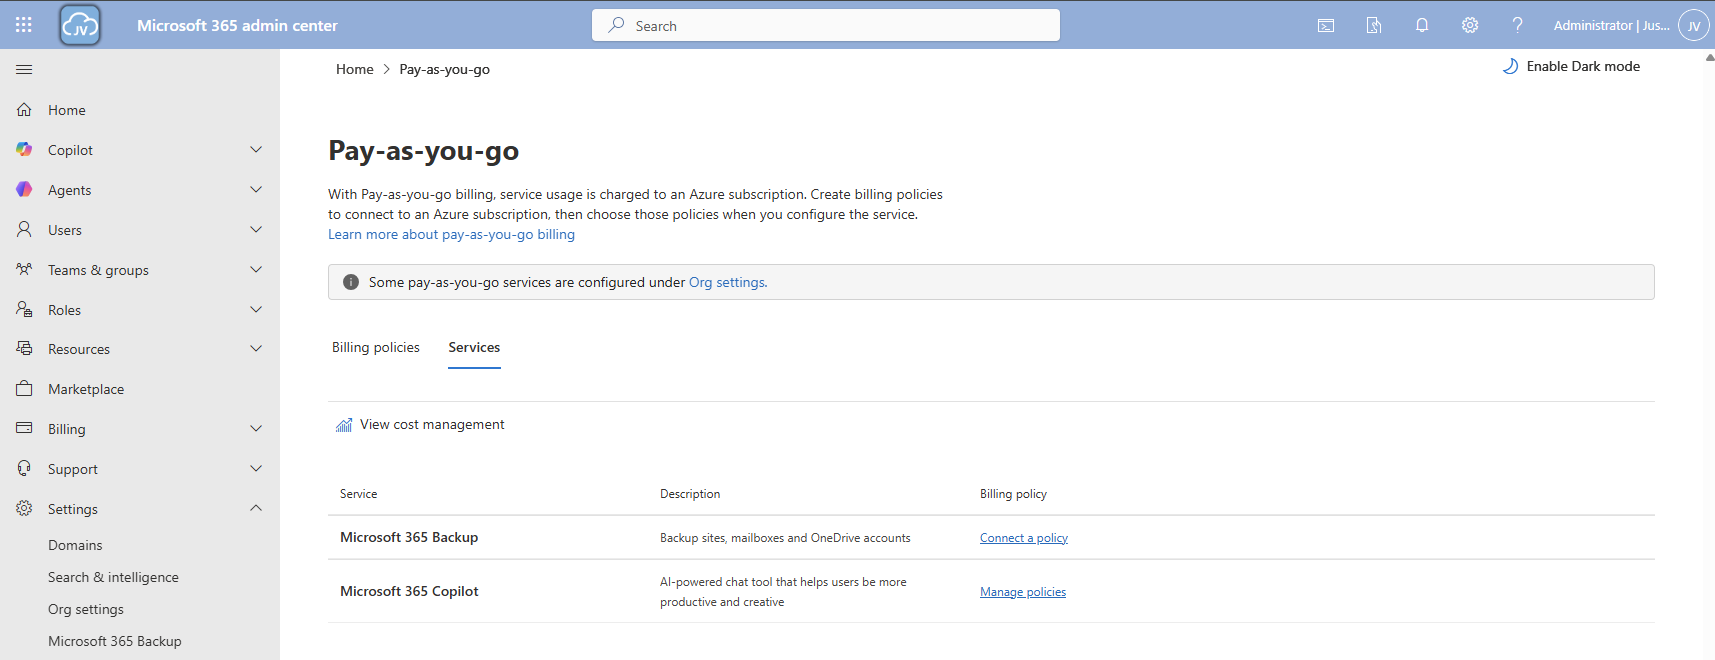
Task: Click the View cost management chart icon
Action: [344, 425]
